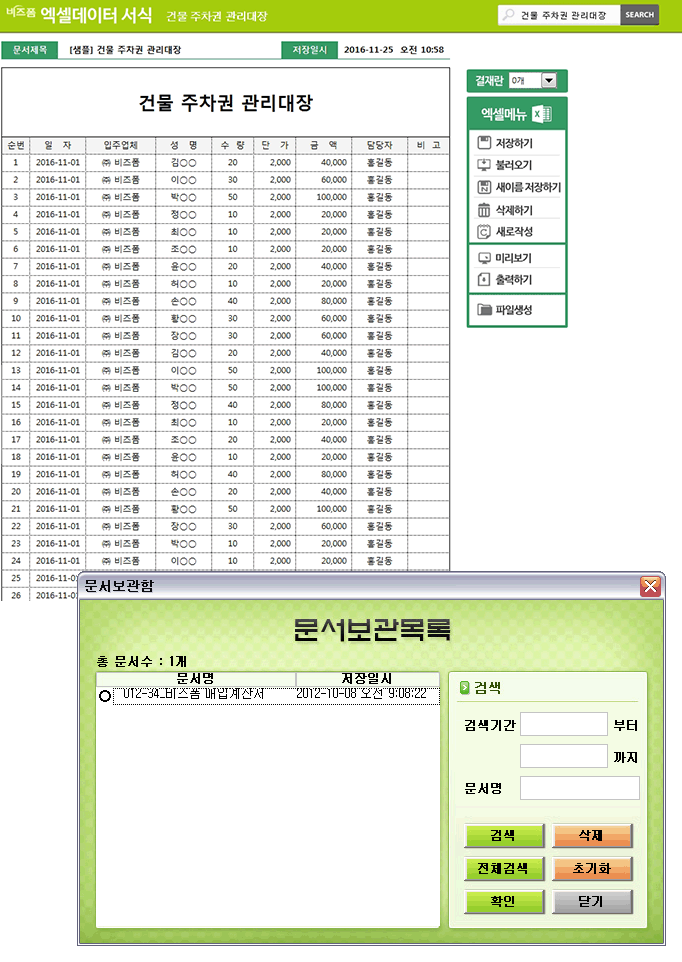Click the Excel logo in 엑셀메뉴 header
The width and height of the screenshot is (682, 962).
(x=542, y=114)
